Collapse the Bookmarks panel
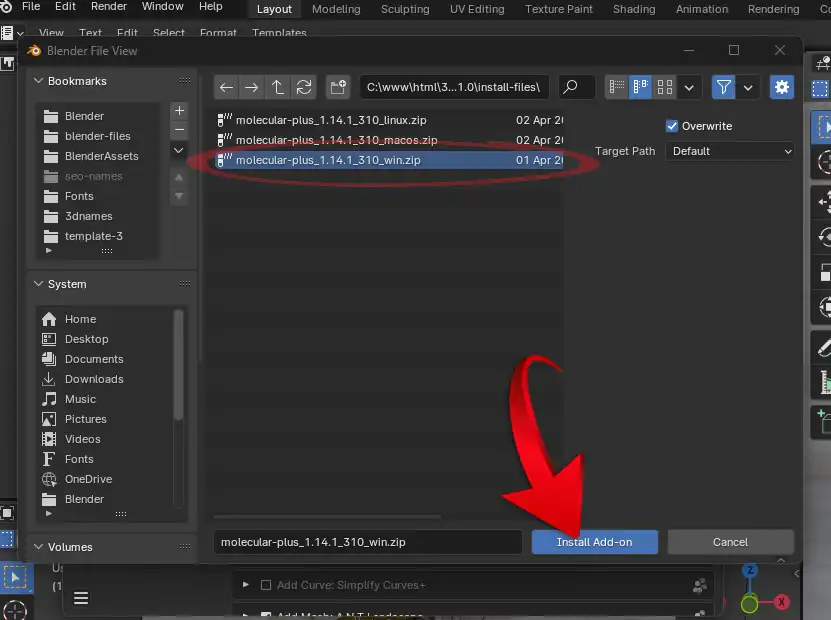The width and height of the screenshot is (831, 620). (38, 81)
